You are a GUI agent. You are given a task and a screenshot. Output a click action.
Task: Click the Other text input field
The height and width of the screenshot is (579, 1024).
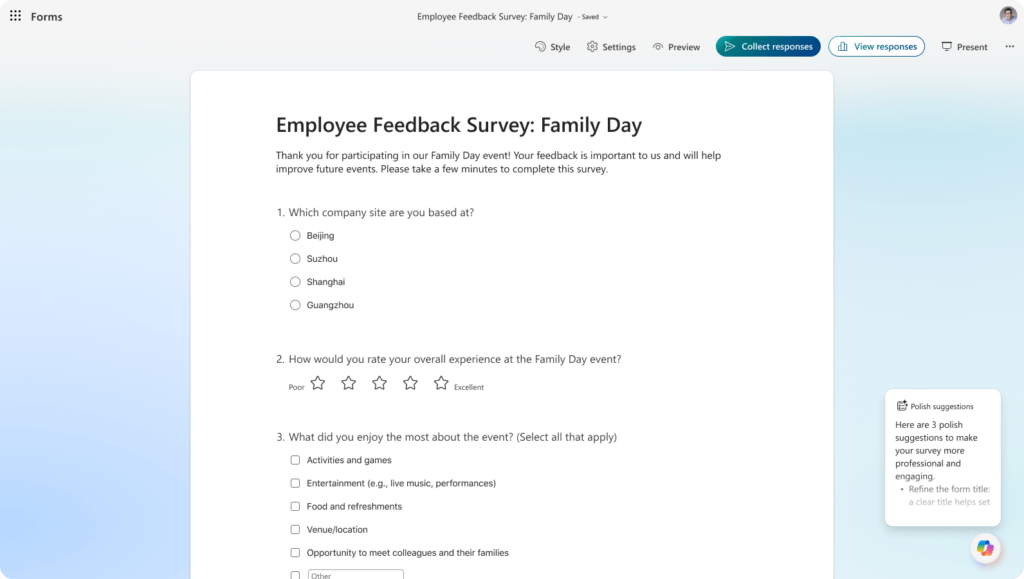[356, 574]
